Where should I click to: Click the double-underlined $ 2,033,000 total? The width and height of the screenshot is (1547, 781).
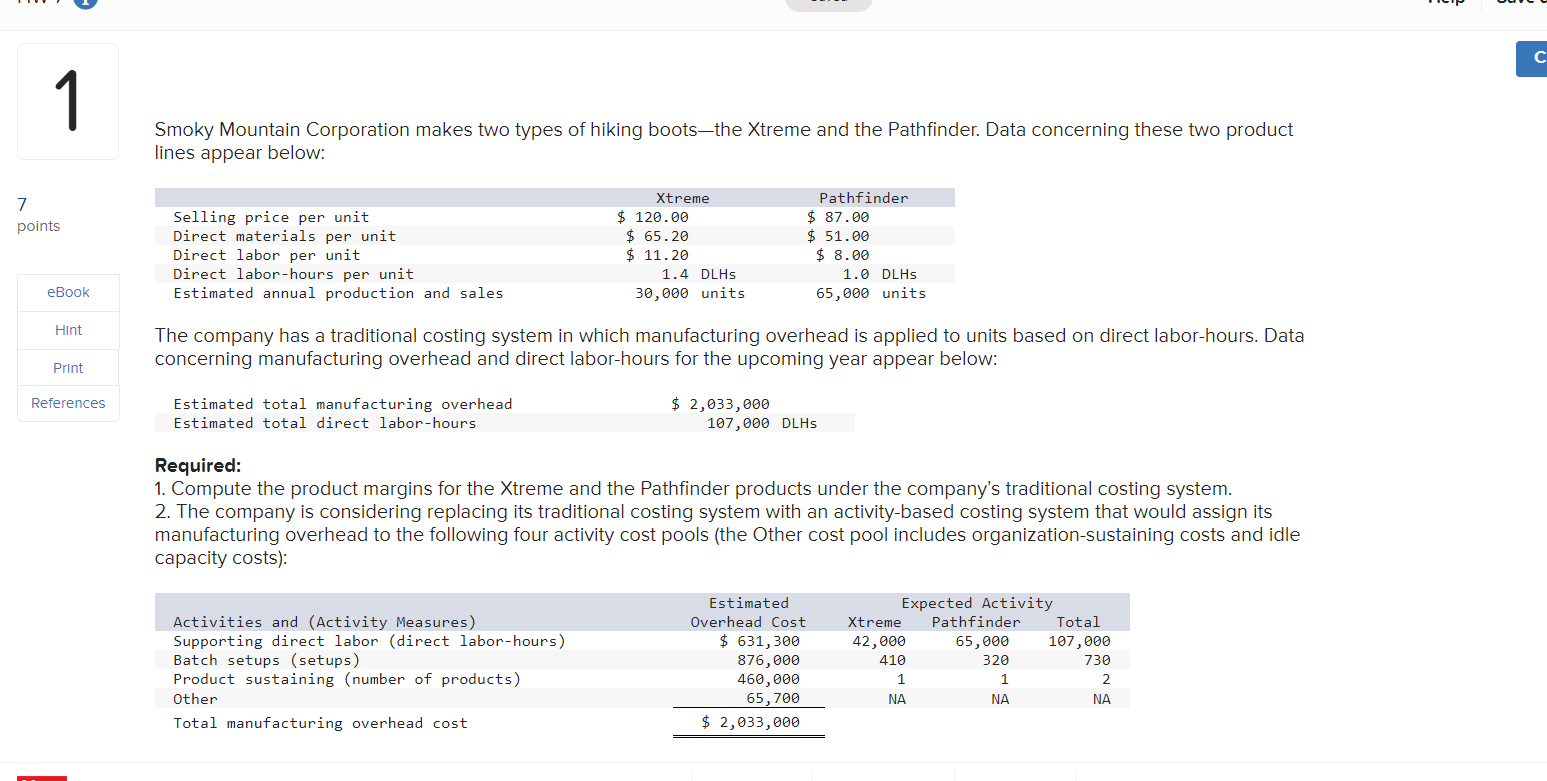click(751, 722)
